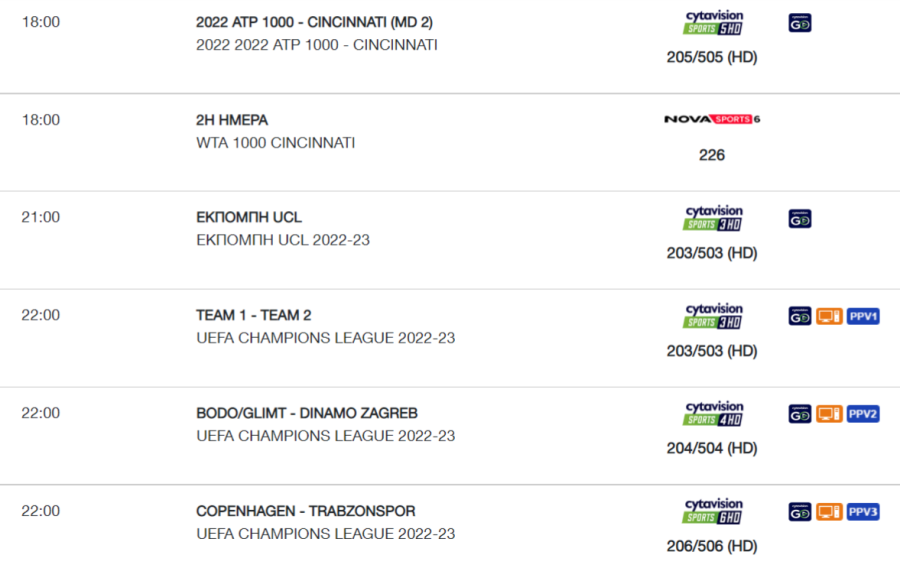Image resolution: width=900 pixels, height=565 pixels.
Task: Click the TEAM 1 - TEAM 2 title
Action: [x=254, y=315]
